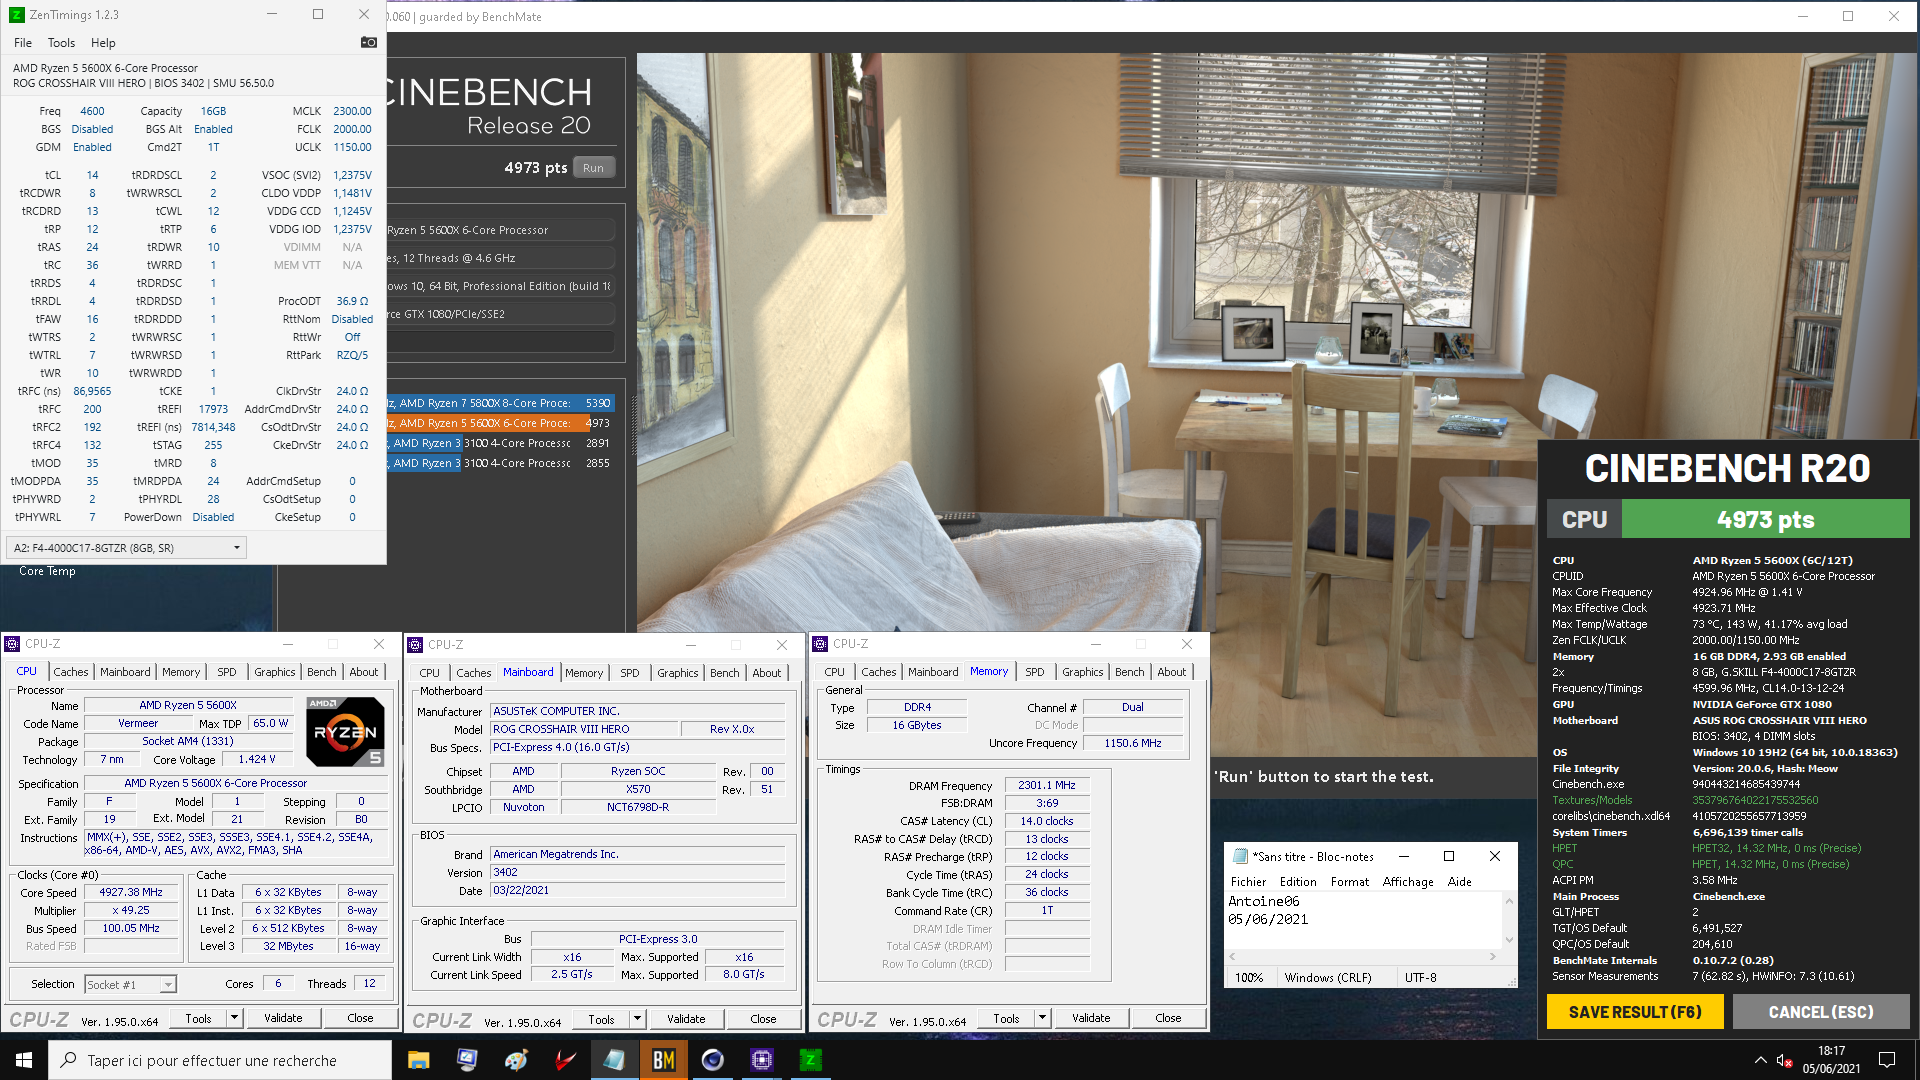
Task: Click the ZenTimings screenshot camera icon
Action: pyautogui.click(x=369, y=42)
